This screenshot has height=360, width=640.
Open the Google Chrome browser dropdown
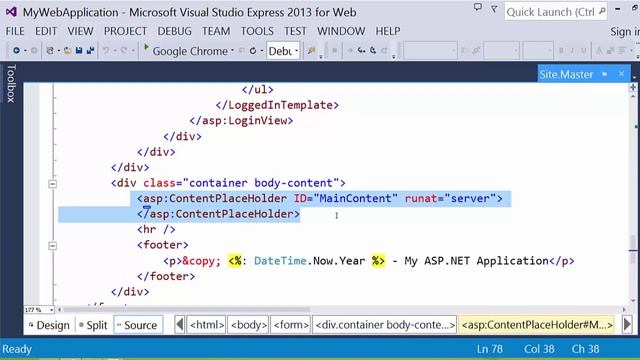tap(232, 51)
